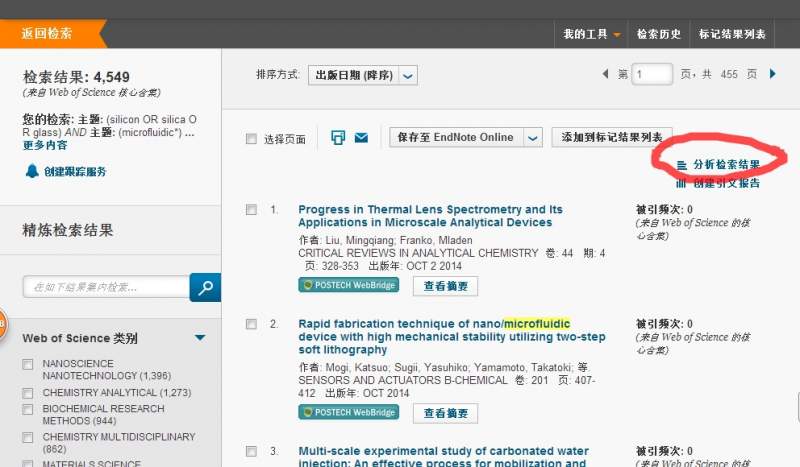Go to next page arrow

coord(772,74)
